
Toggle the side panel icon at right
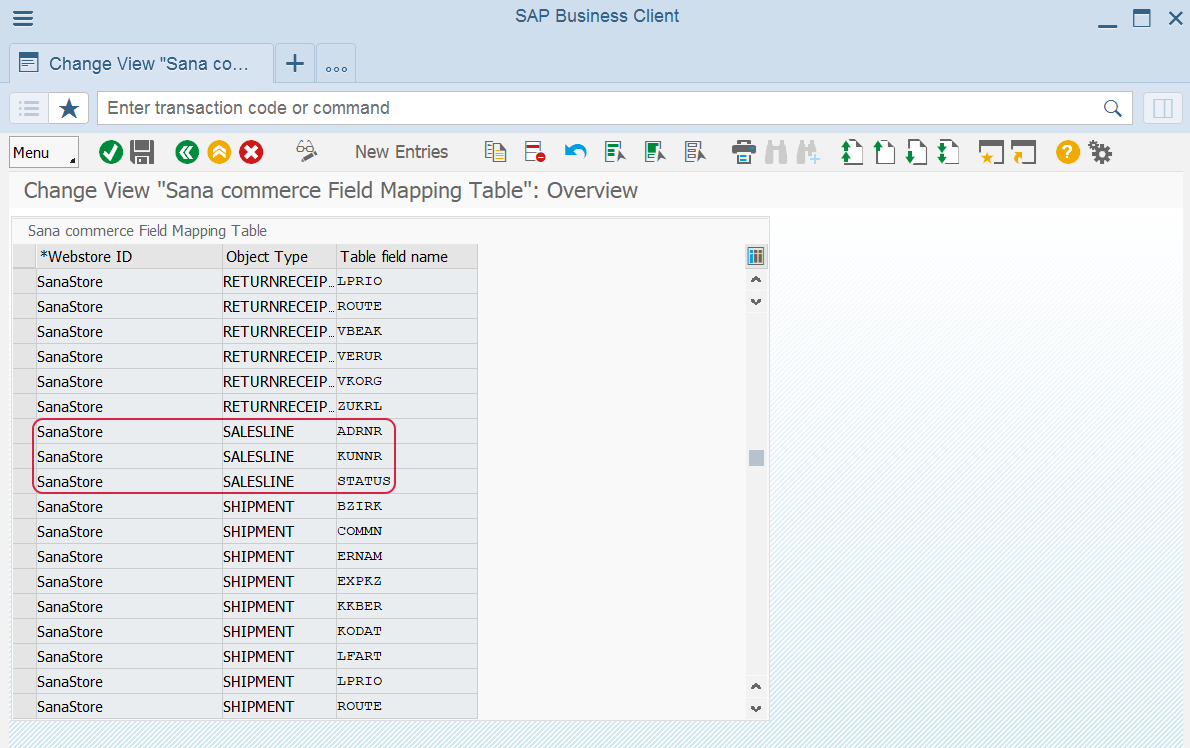point(1163,108)
